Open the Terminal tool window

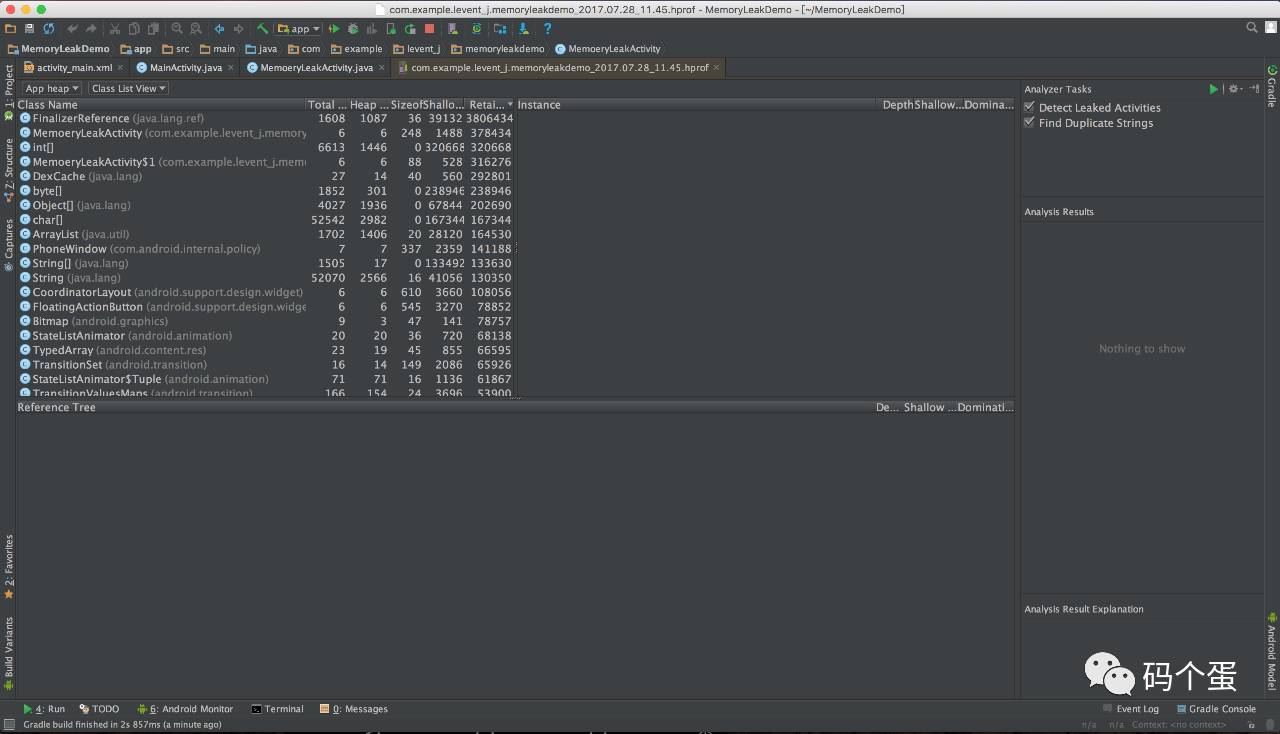[277, 709]
